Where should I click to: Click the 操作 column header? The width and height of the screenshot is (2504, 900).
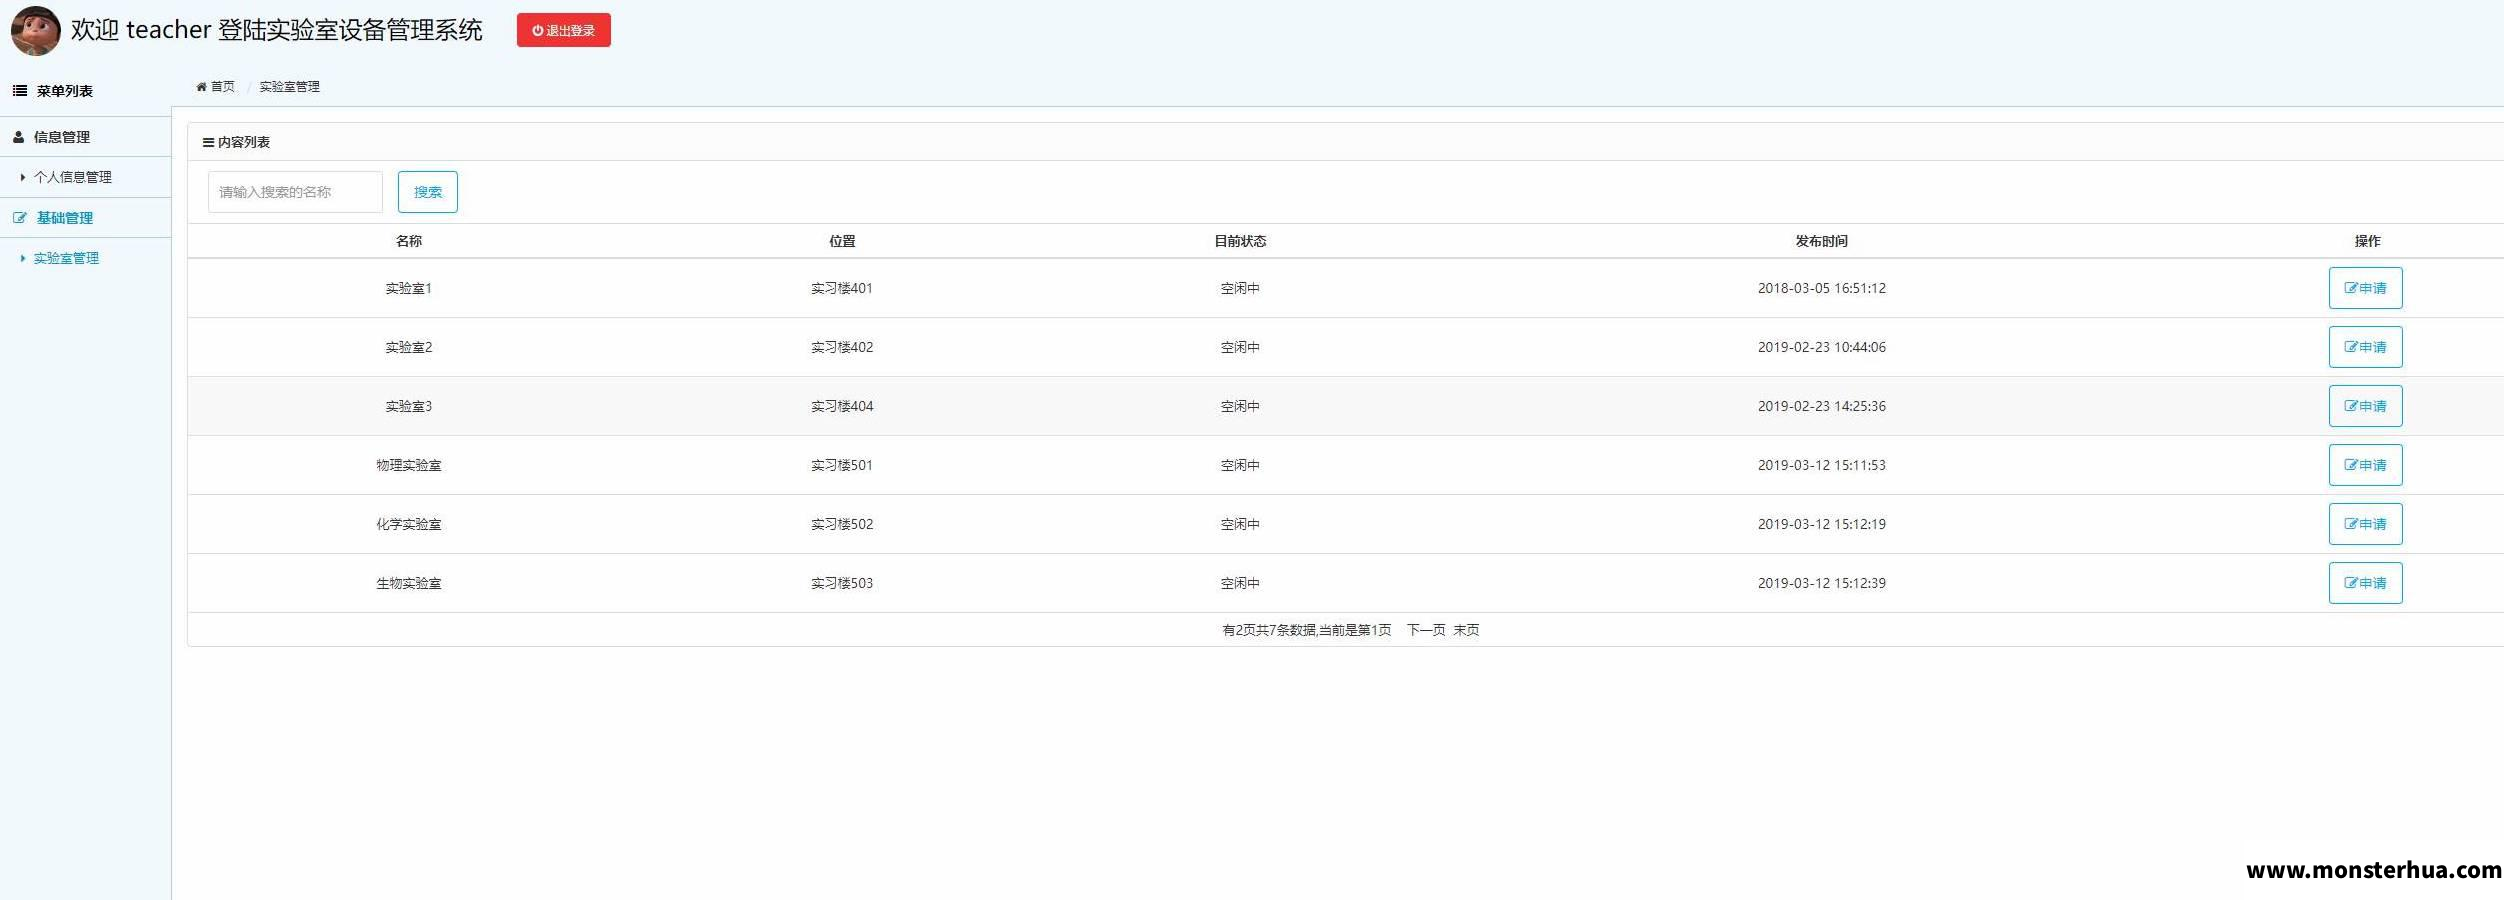[x=2367, y=241]
